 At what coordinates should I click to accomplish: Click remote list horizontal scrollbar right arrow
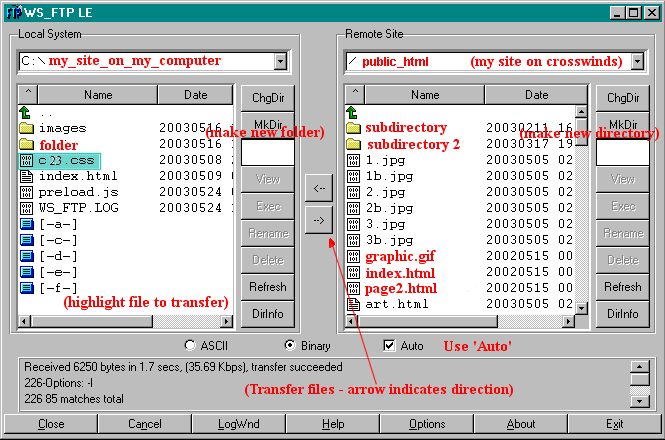[568, 322]
